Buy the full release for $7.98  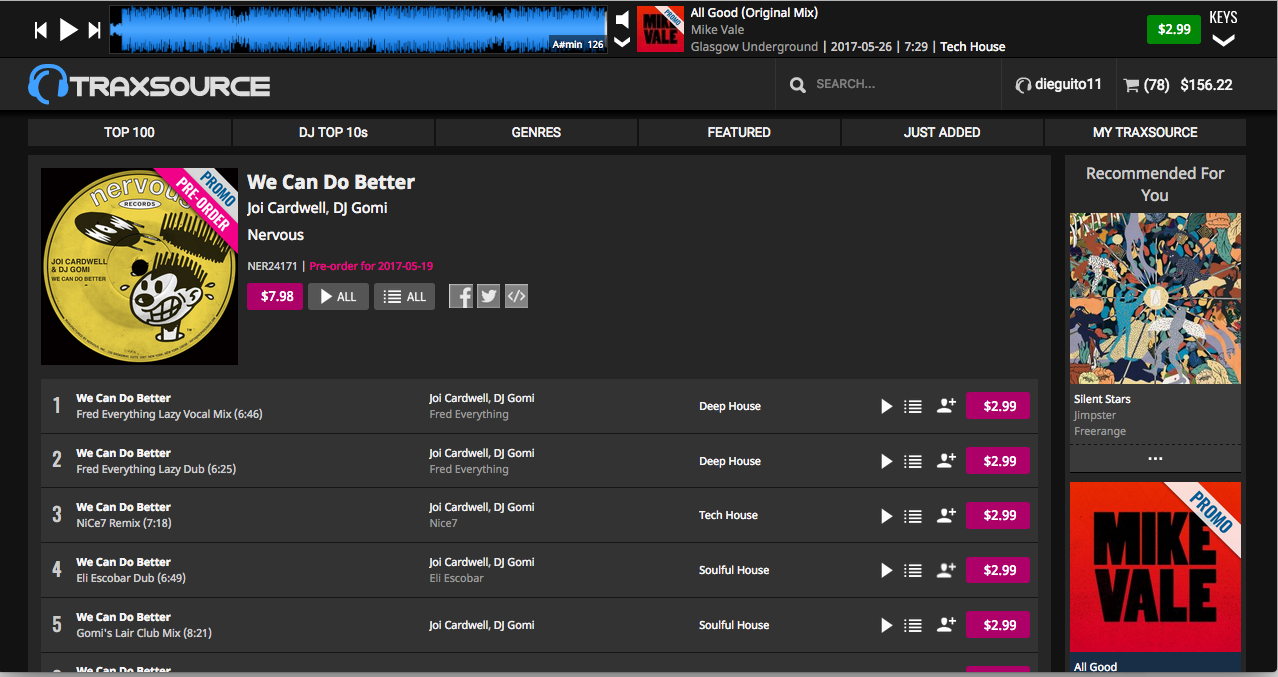(276, 296)
